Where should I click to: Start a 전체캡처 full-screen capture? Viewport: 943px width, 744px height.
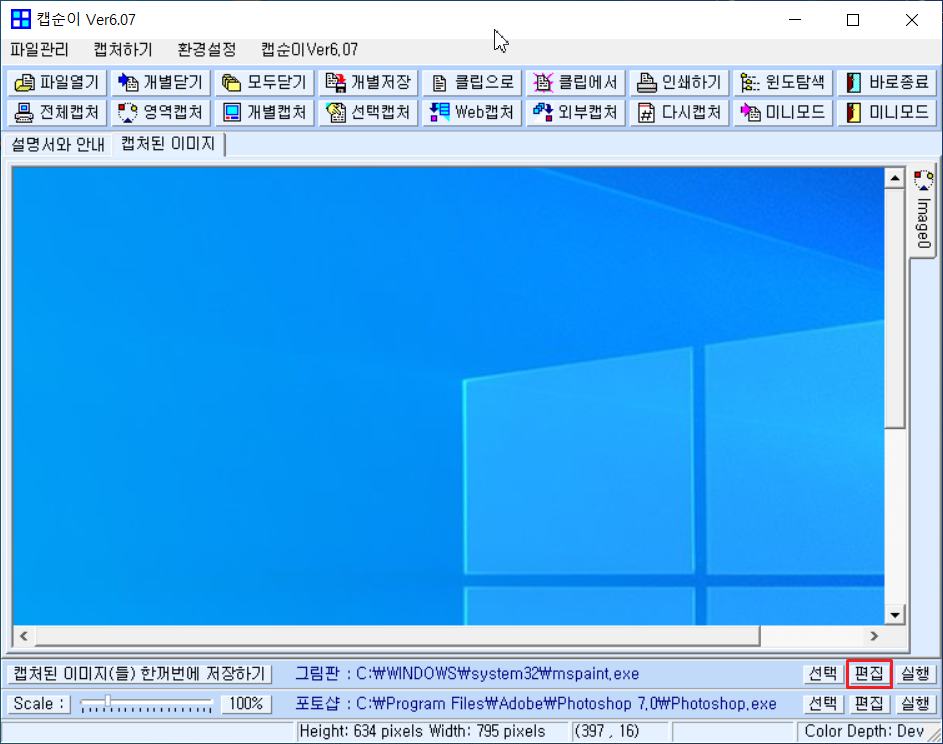coord(57,112)
